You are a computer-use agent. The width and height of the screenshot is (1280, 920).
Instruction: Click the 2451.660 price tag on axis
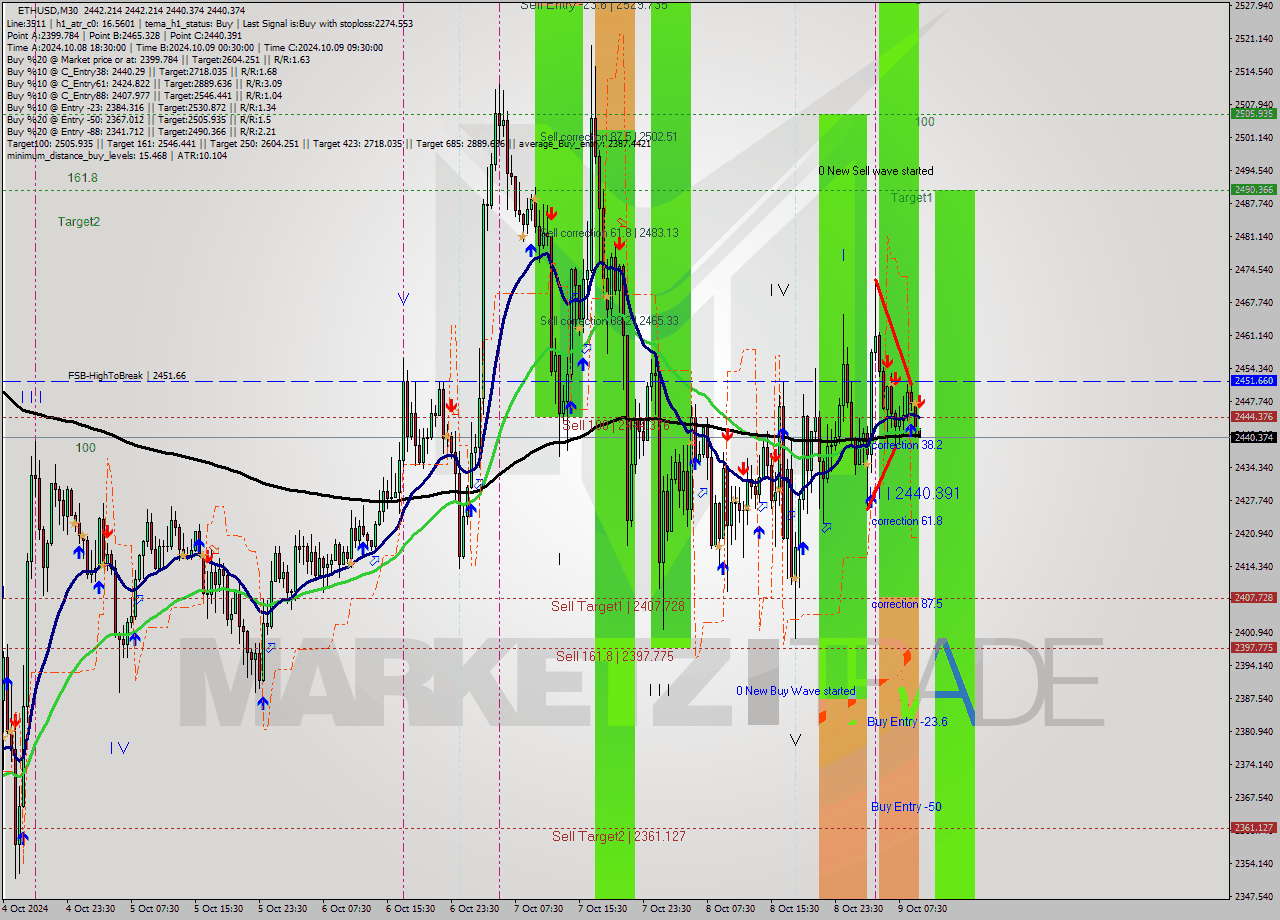click(1253, 381)
